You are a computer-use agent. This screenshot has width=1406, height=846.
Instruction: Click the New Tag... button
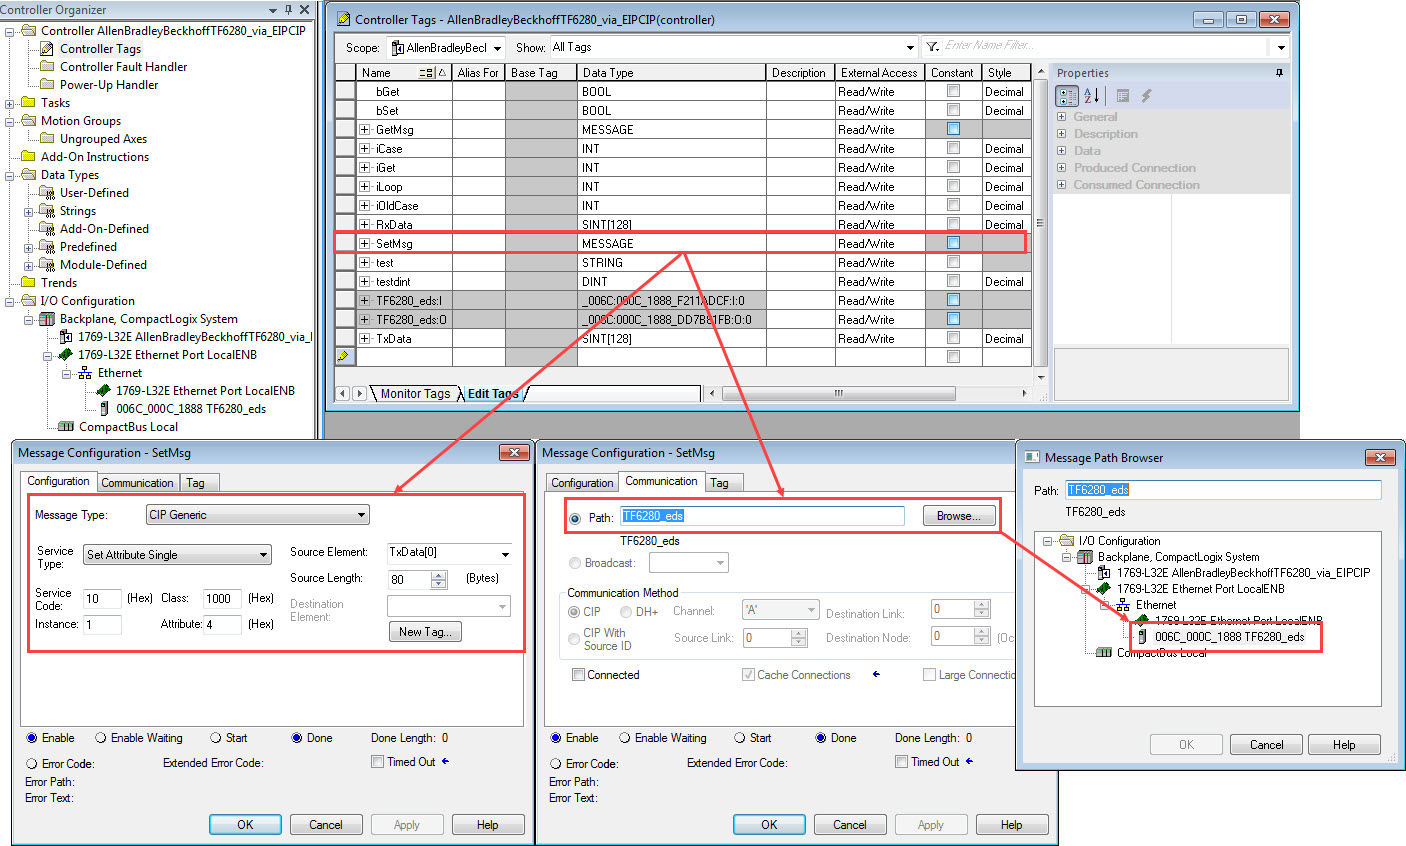pyautogui.click(x=425, y=632)
